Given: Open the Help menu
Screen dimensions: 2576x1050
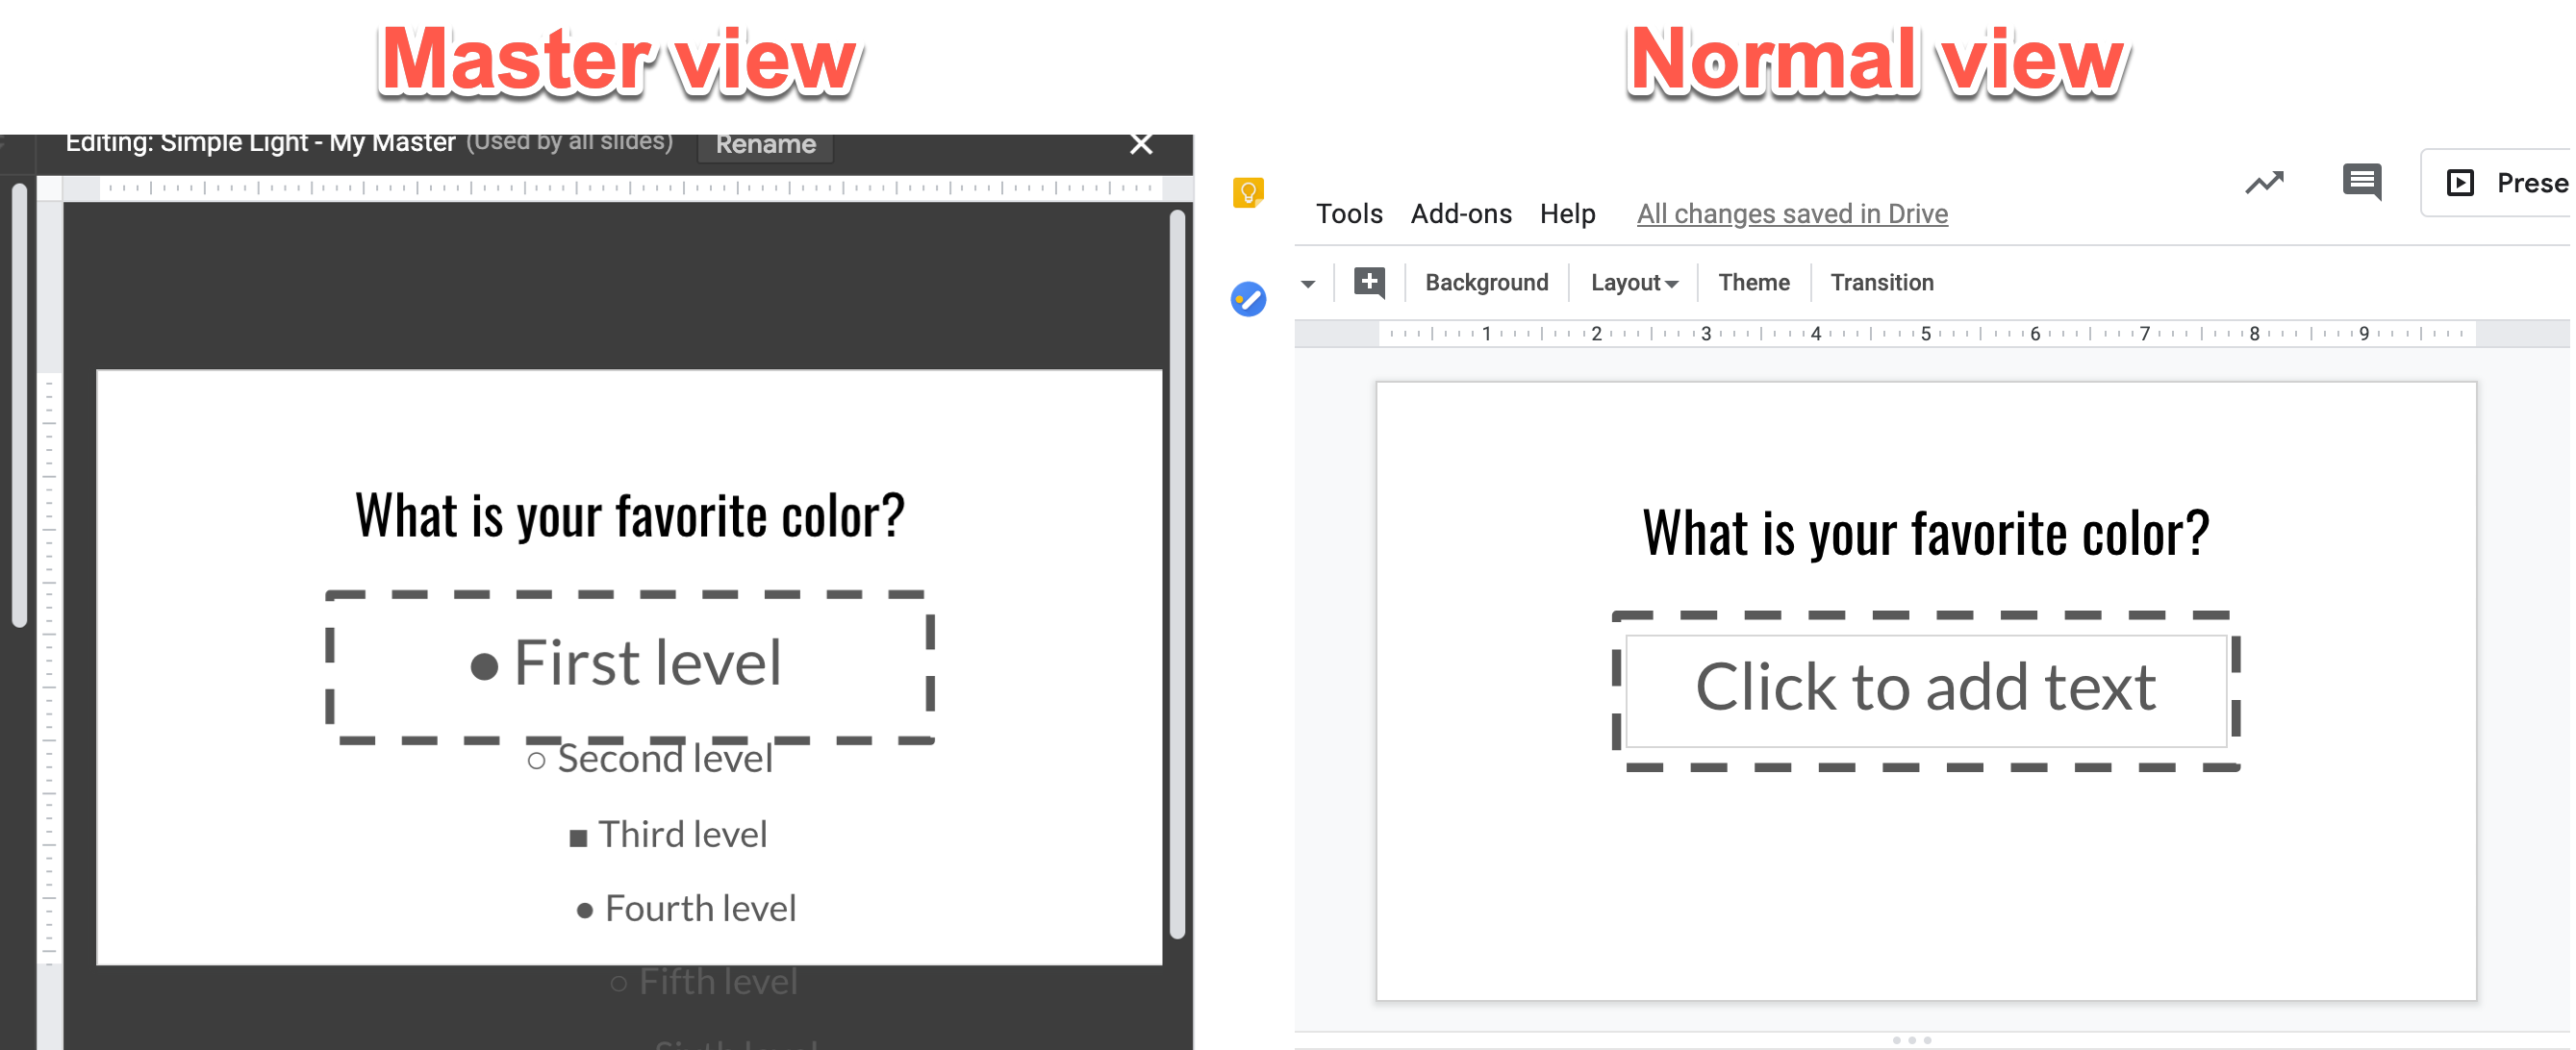Looking at the screenshot, I should click(x=1568, y=213).
